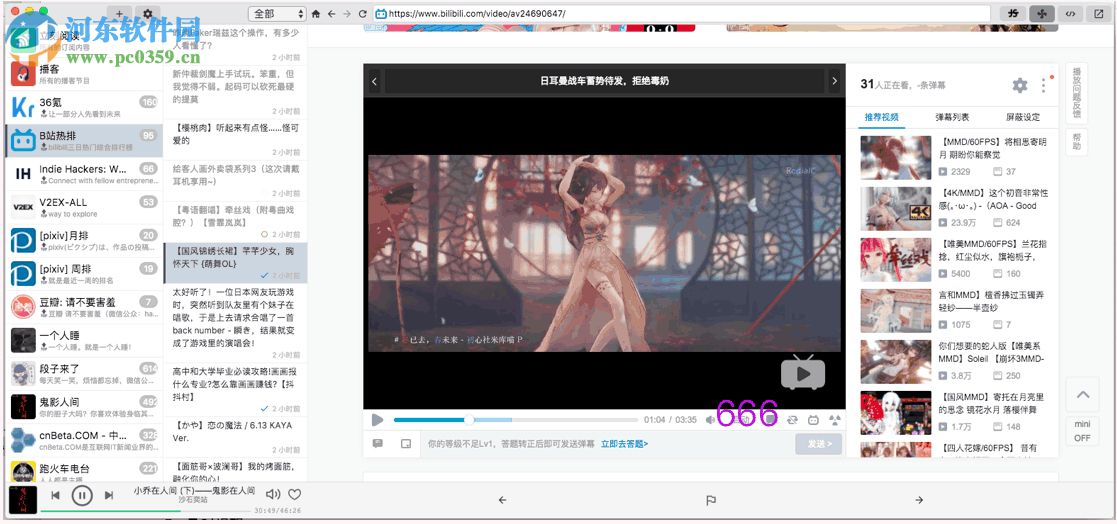Open the player settings gear icon
1117x524 pixels.
[1020, 85]
